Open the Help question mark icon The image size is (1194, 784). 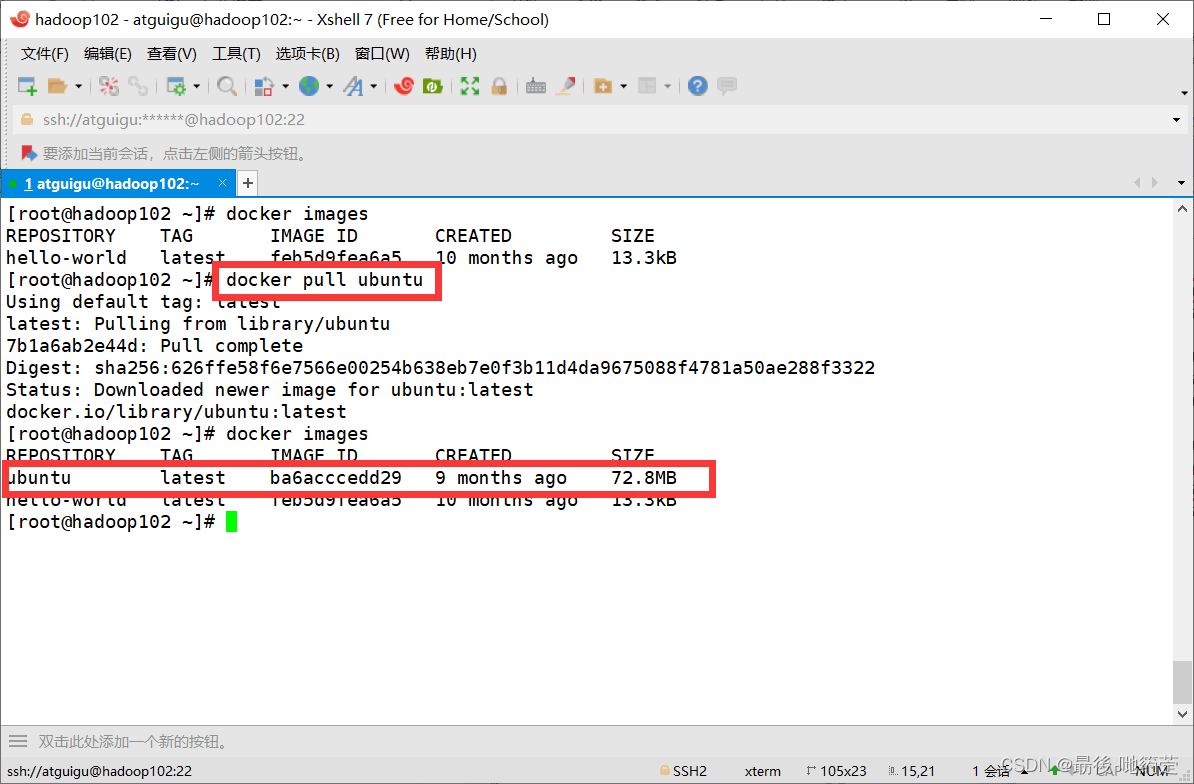(x=698, y=86)
